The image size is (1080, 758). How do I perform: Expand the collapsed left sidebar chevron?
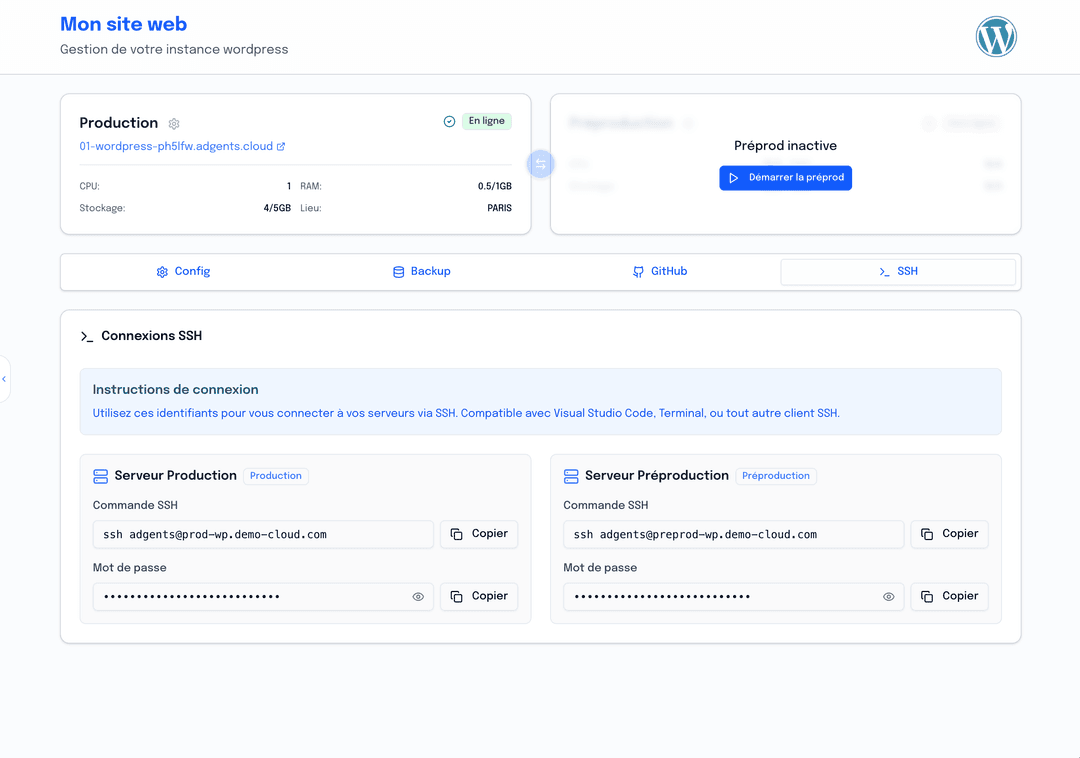click(4, 379)
